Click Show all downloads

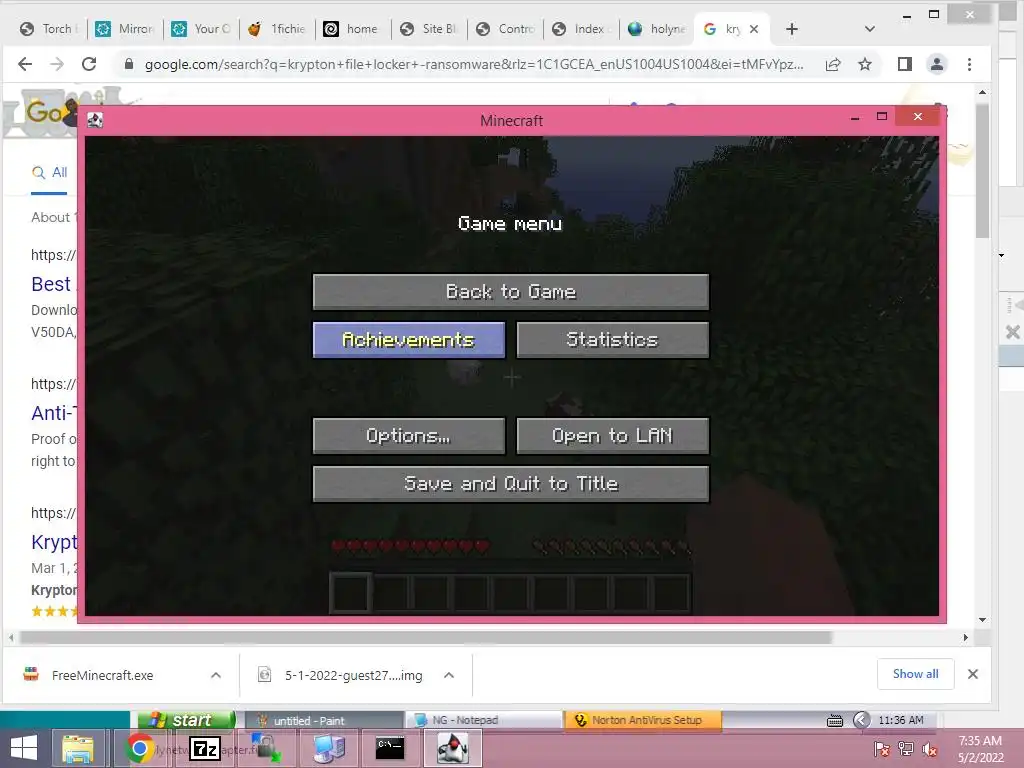click(x=915, y=674)
